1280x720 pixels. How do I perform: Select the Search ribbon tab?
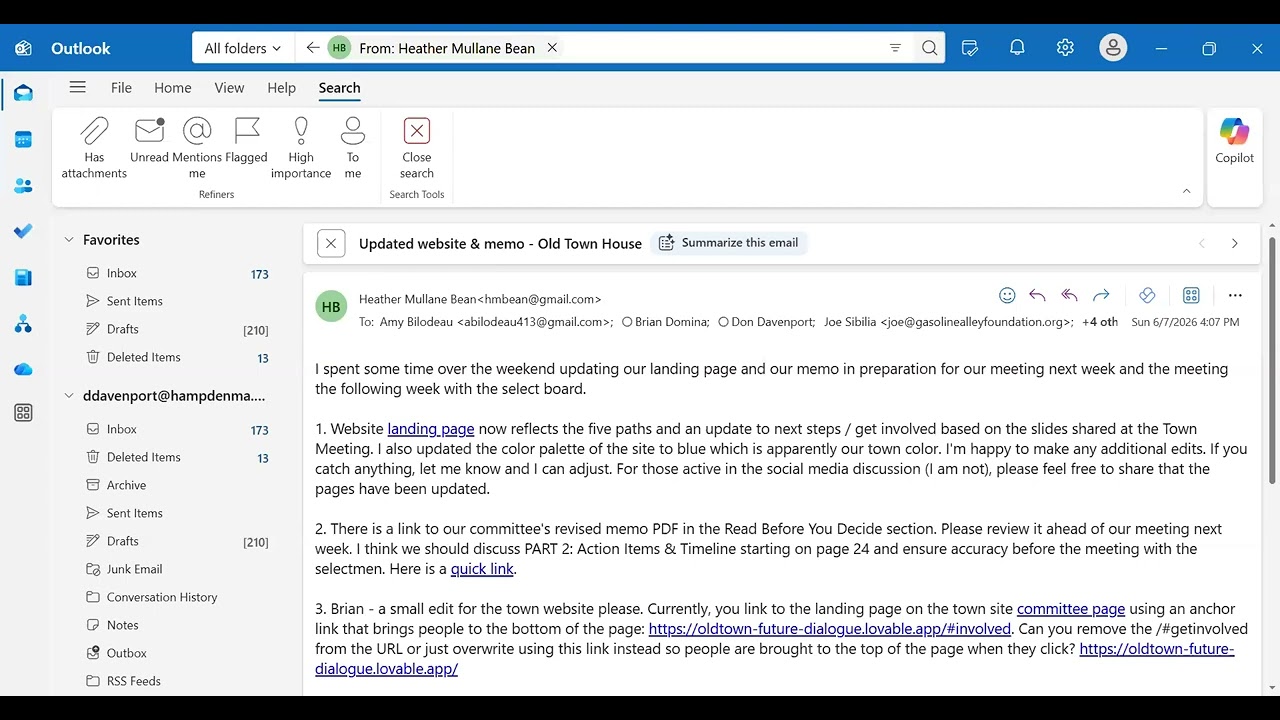[340, 88]
